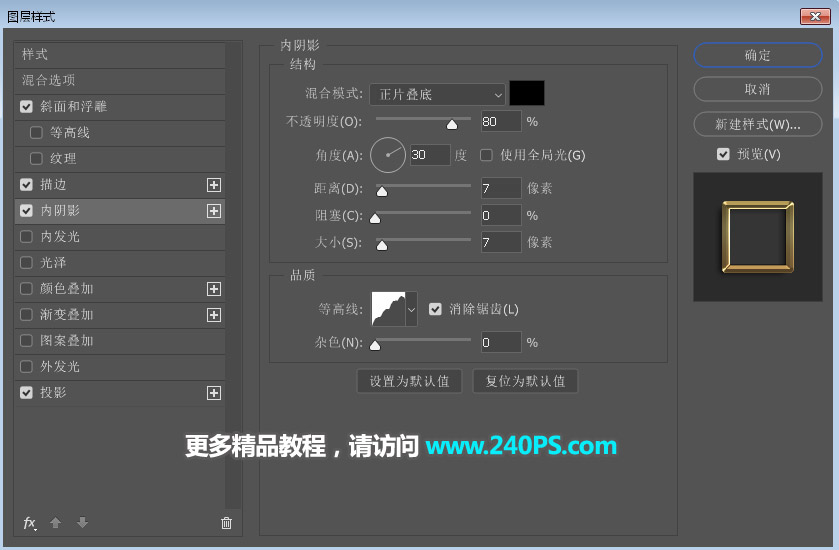Viewport: 839px width, 550px height.
Task: Click the 距离 slider handle
Action: pos(382,192)
